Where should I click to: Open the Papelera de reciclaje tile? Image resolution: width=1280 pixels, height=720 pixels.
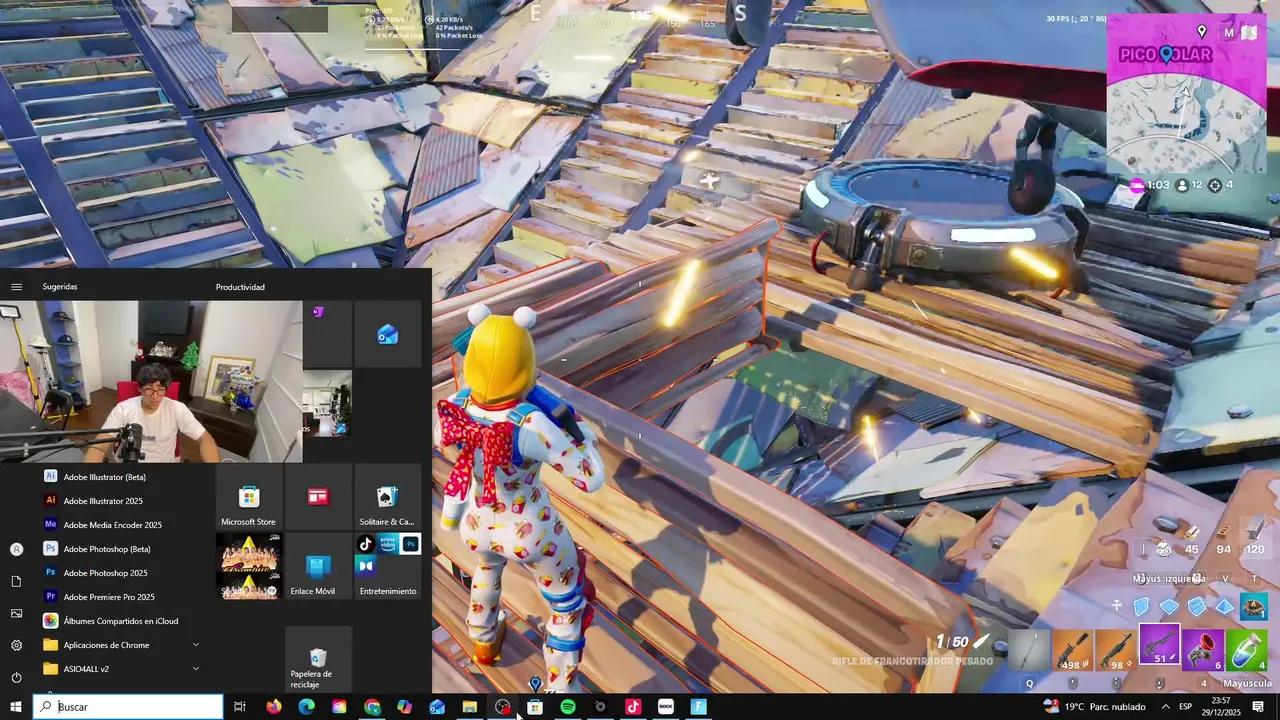318,659
